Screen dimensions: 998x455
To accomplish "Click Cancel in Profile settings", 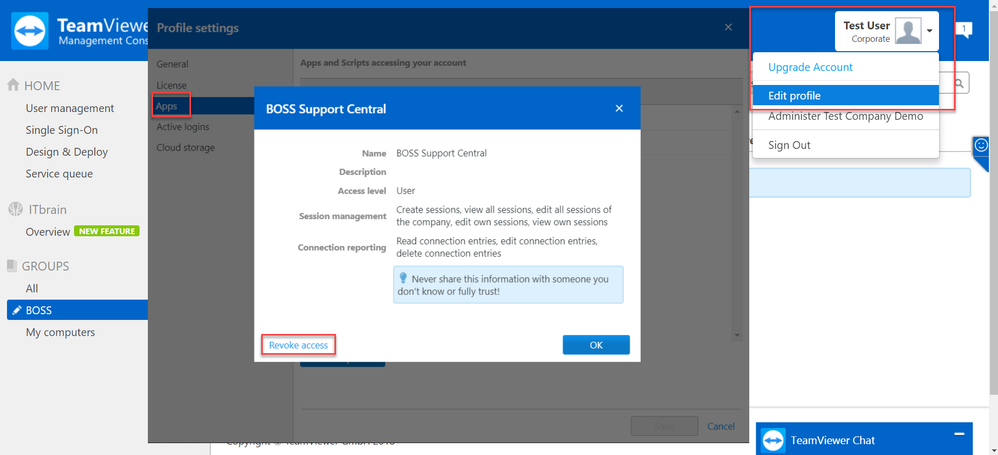I will pyautogui.click(x=721, y=426).
